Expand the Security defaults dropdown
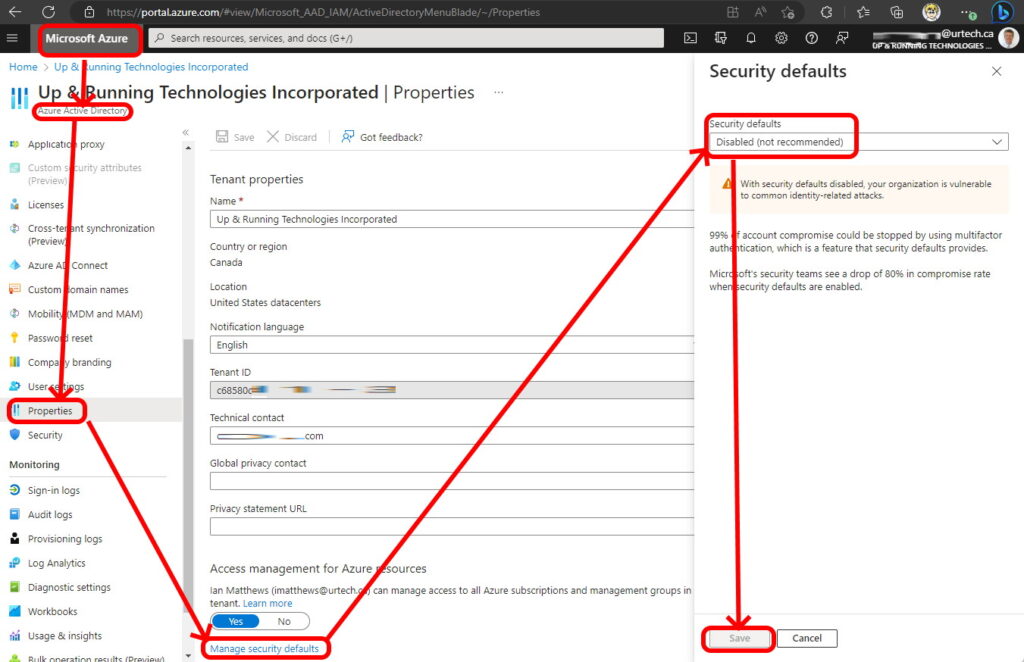 coord(858,142)
